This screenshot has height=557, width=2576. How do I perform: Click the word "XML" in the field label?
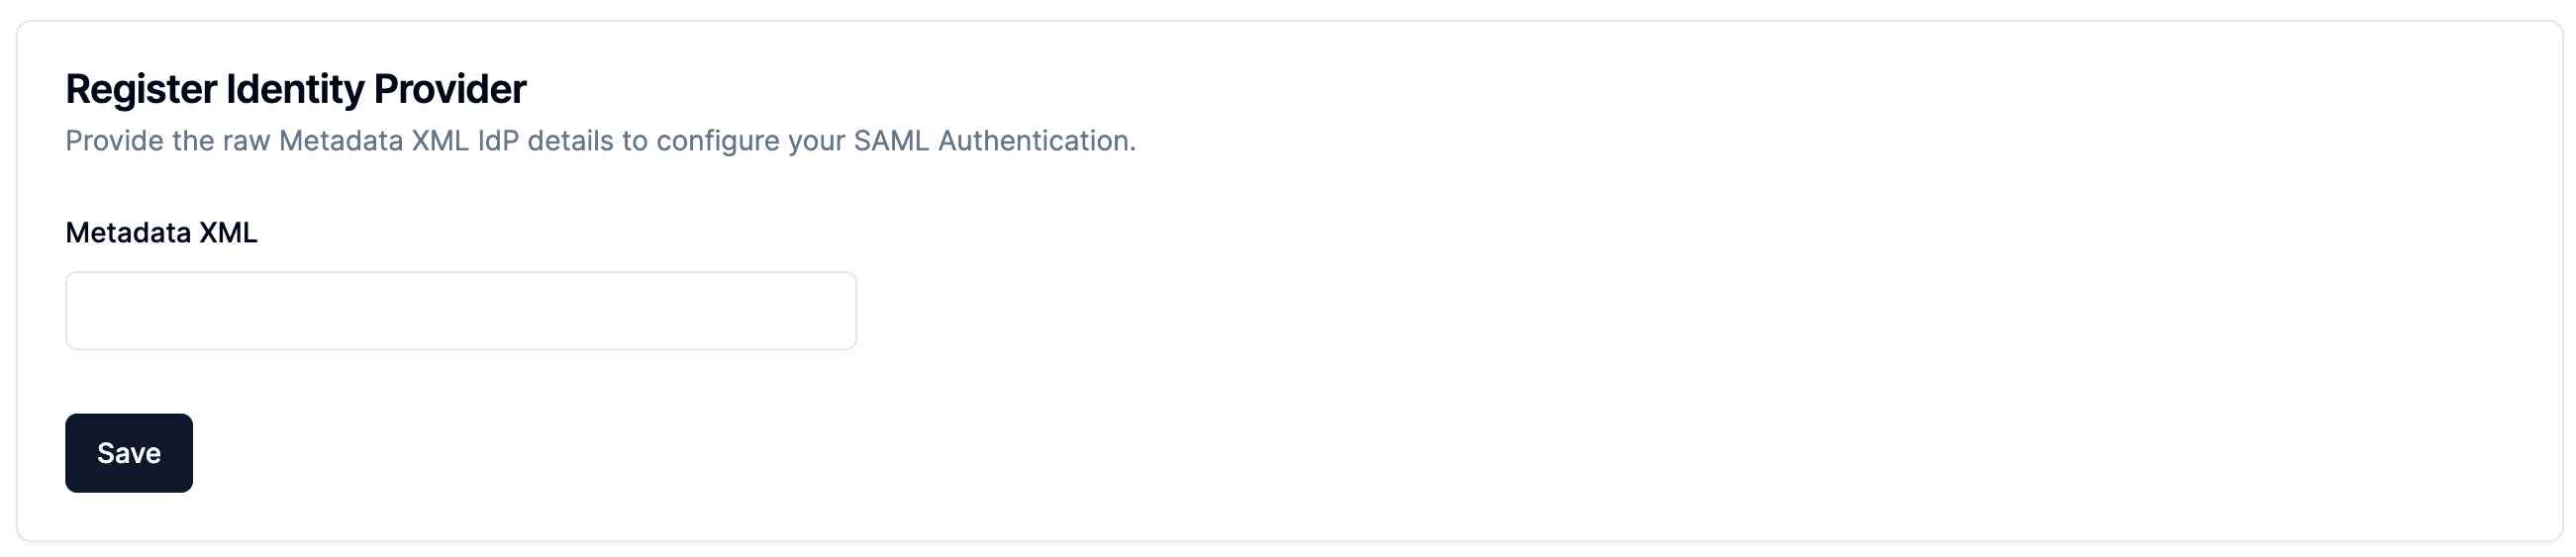[x=228, y=233]
